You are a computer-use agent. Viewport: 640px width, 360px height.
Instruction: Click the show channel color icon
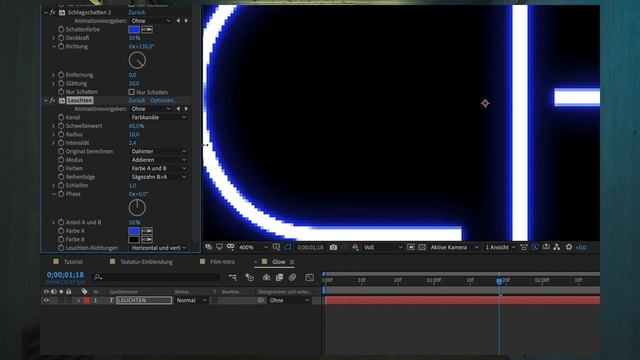click(356, 247)
